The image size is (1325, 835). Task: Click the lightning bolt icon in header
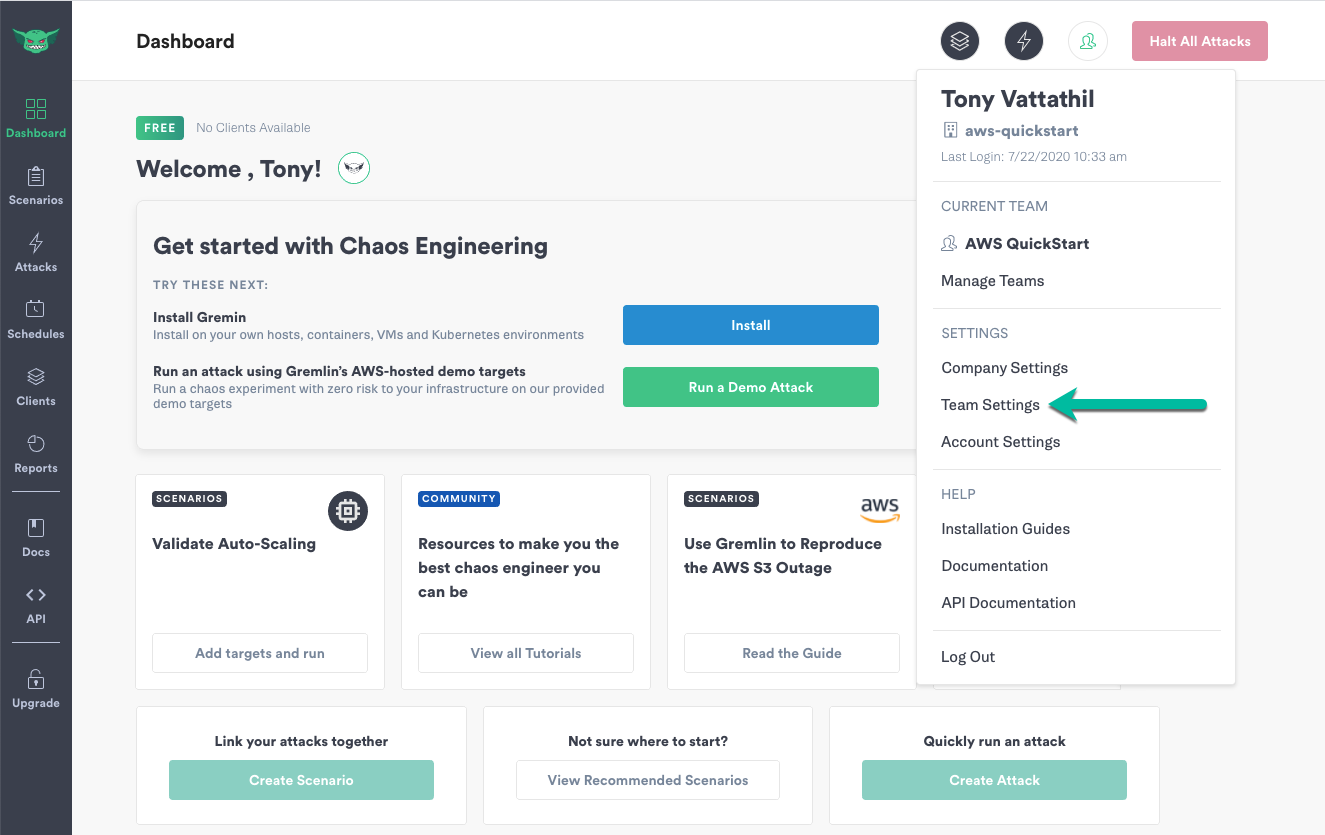1024,41
